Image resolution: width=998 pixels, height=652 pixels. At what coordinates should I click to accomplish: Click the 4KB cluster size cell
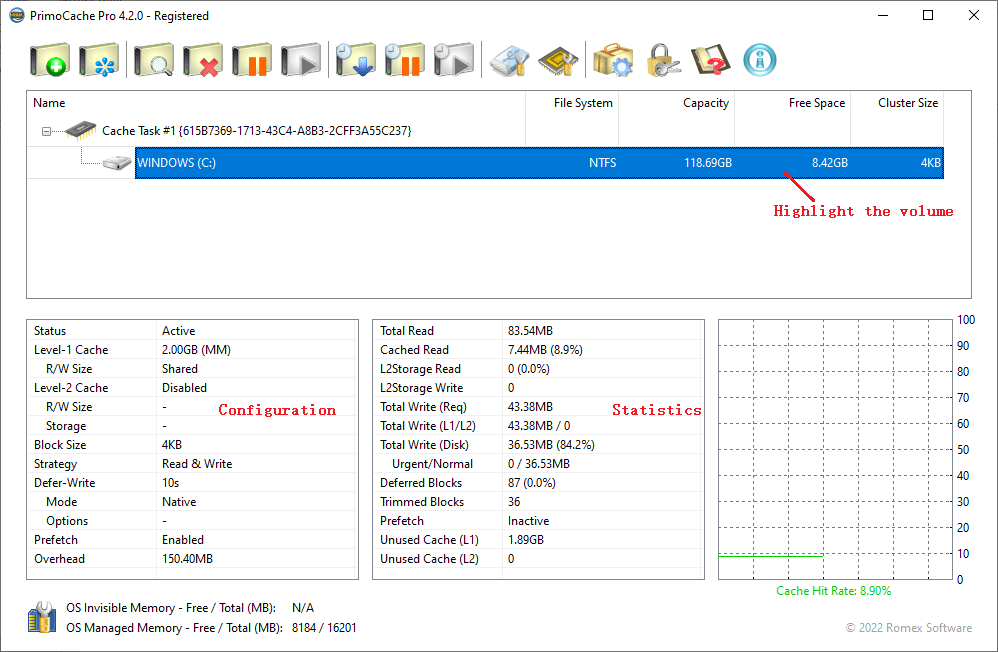point(931,163)
